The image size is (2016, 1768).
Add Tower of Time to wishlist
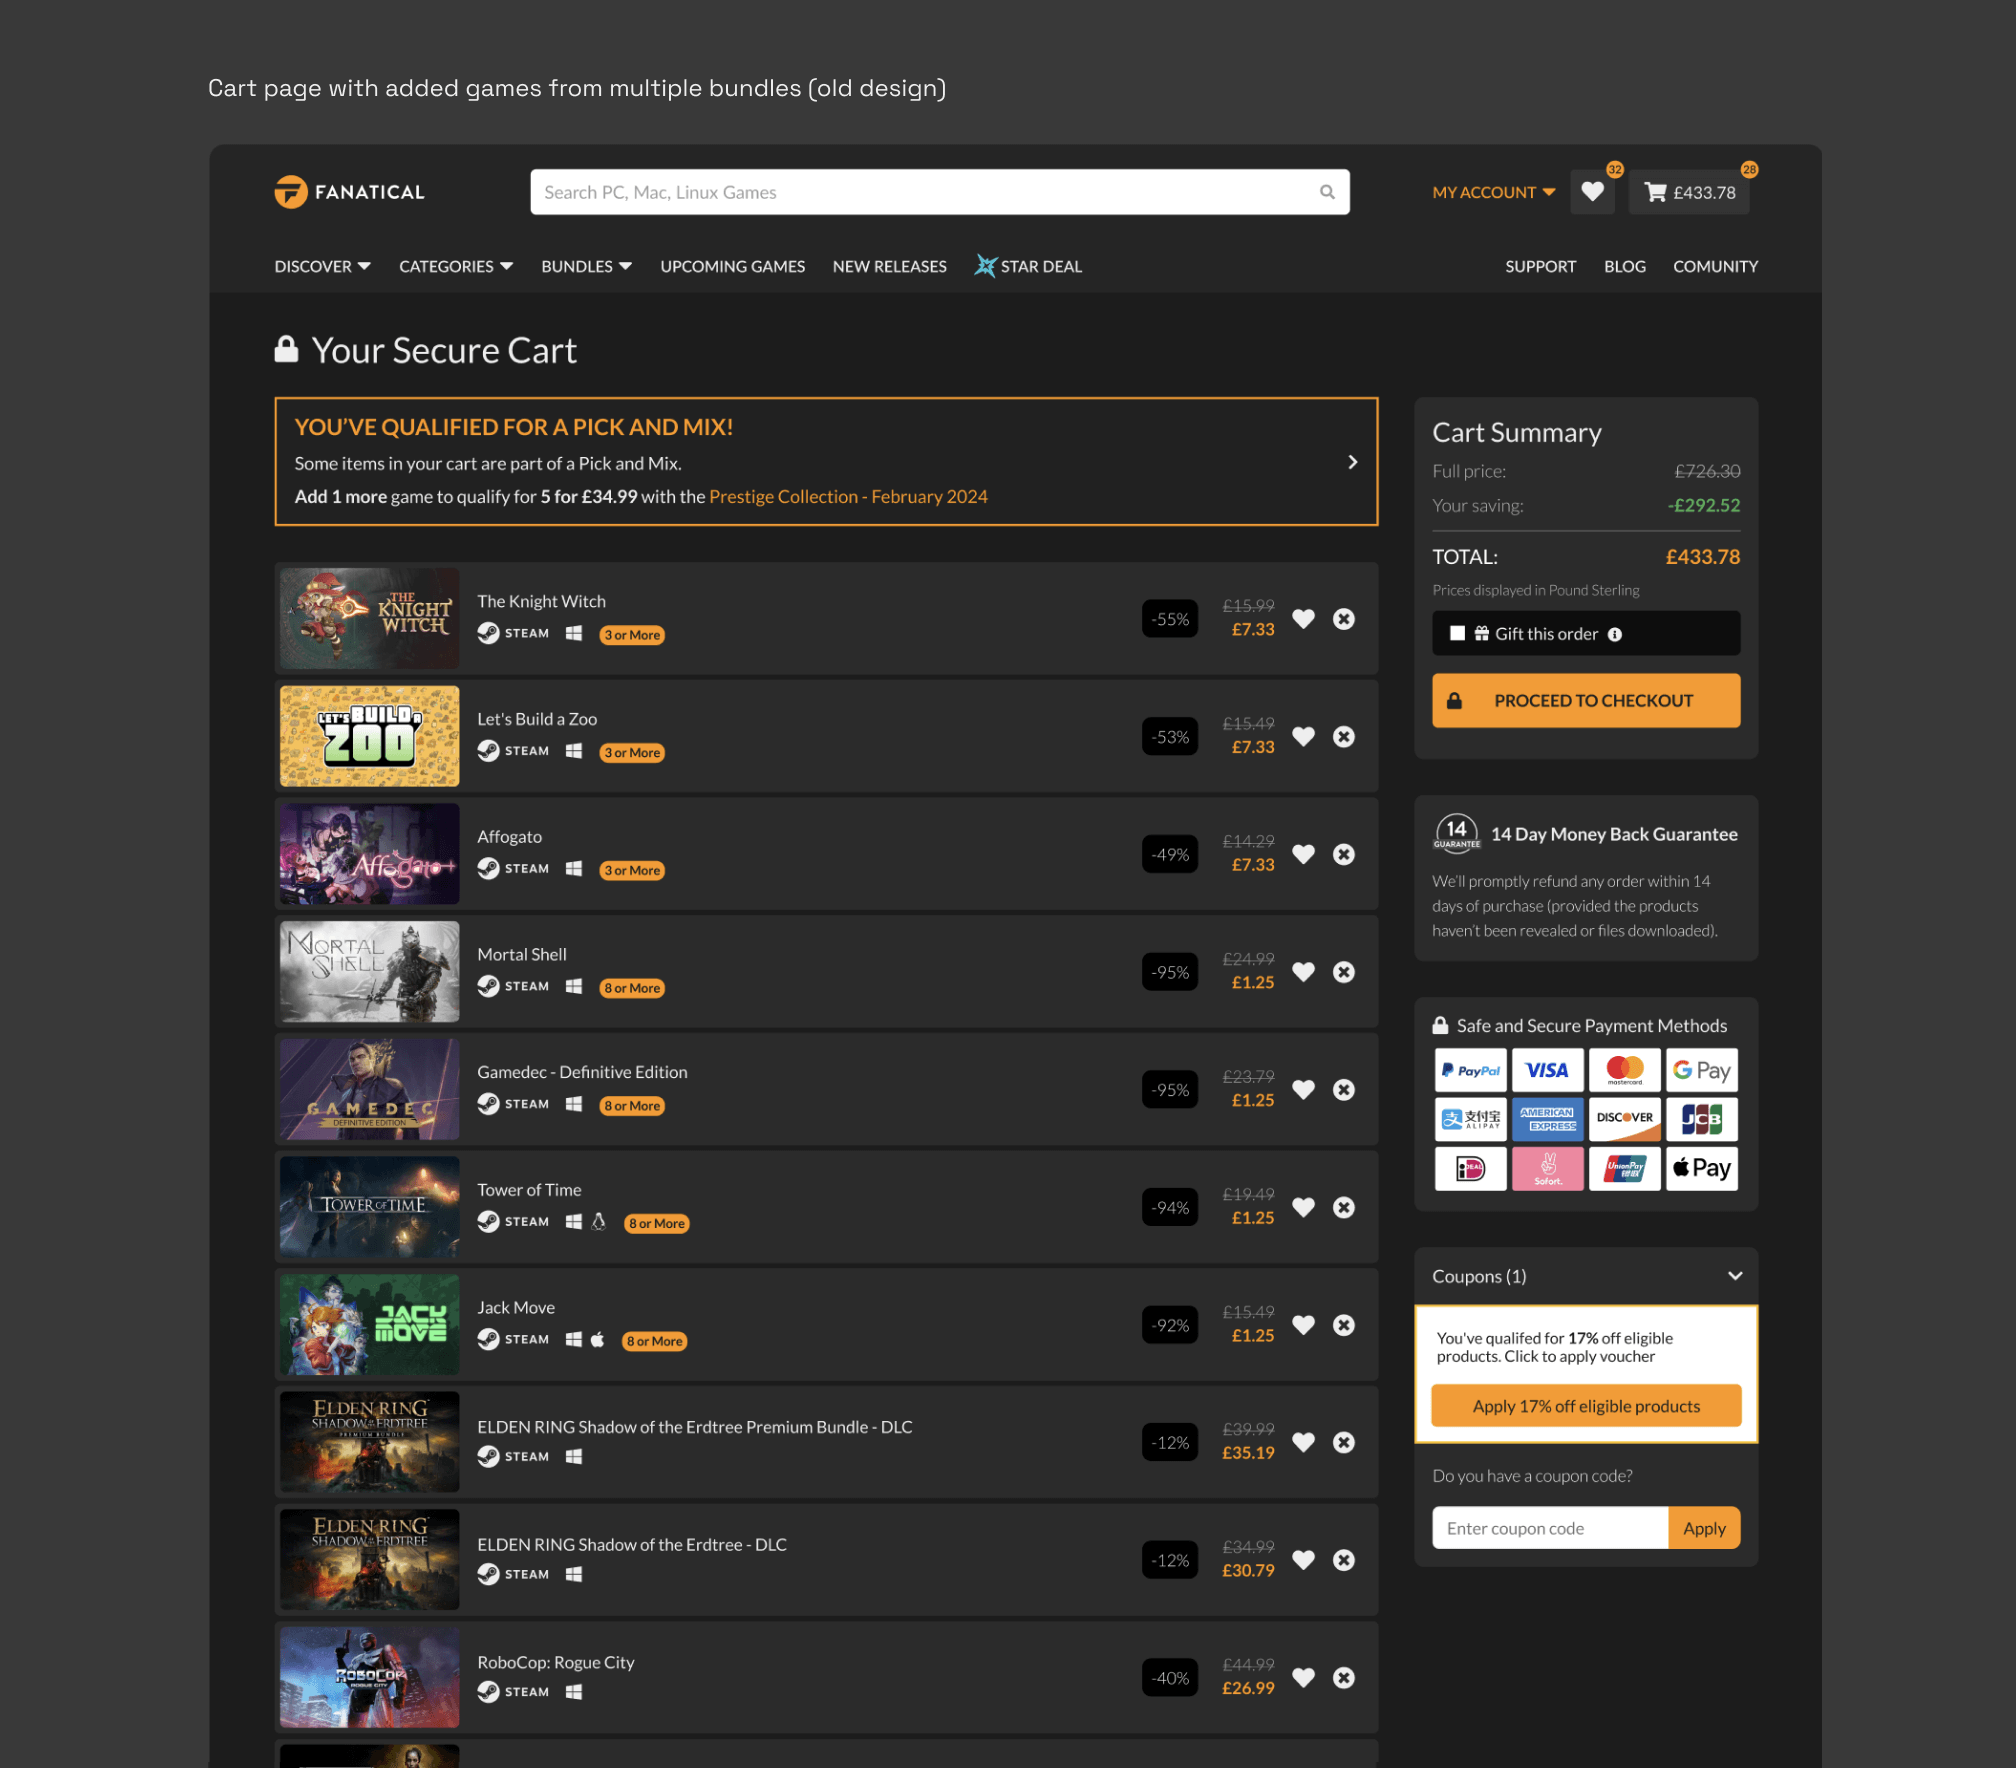(1303, 1207)
